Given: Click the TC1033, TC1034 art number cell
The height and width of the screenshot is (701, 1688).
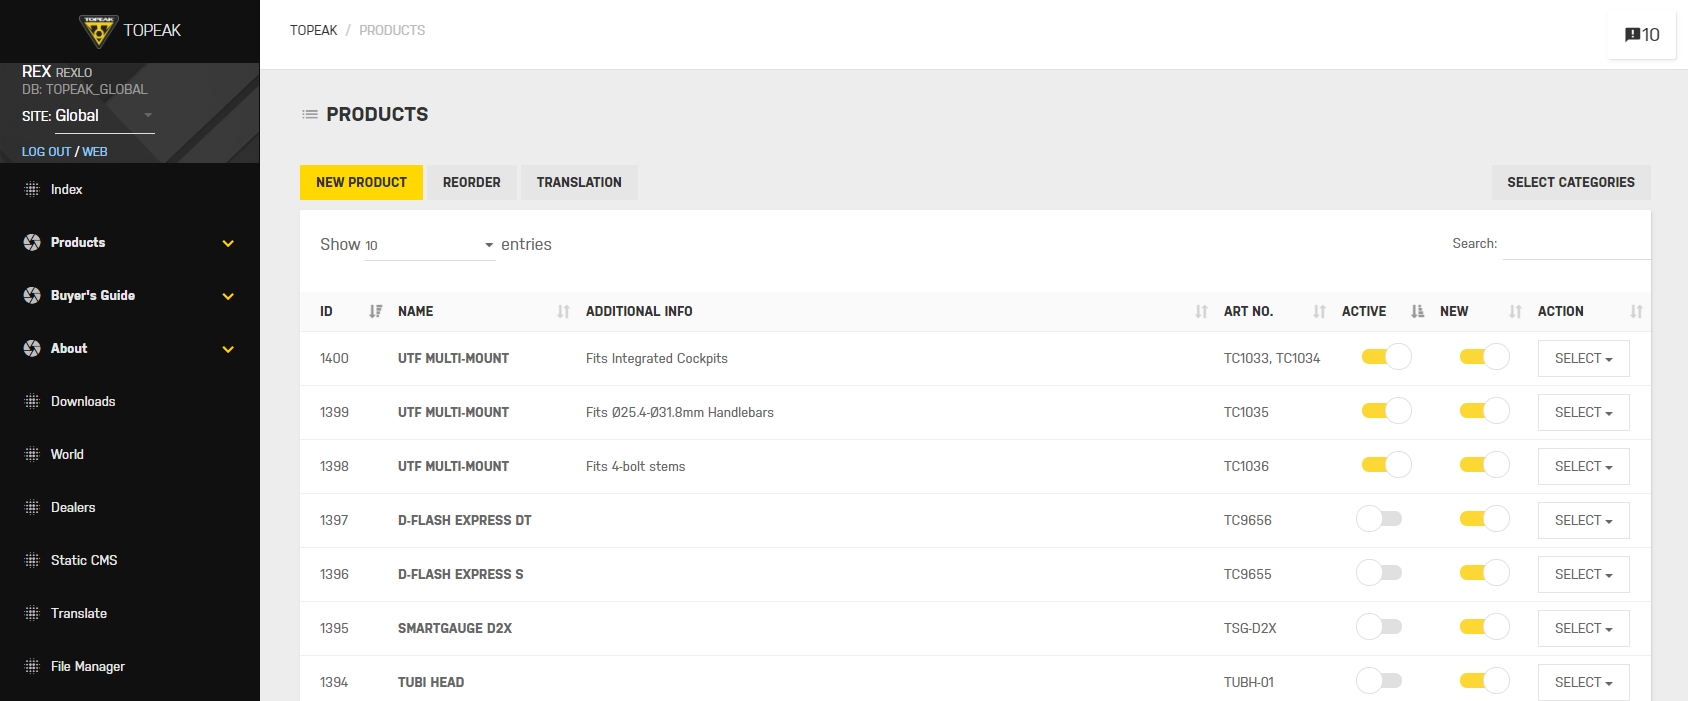Looking at the screenshot, I should (1272, 358).
